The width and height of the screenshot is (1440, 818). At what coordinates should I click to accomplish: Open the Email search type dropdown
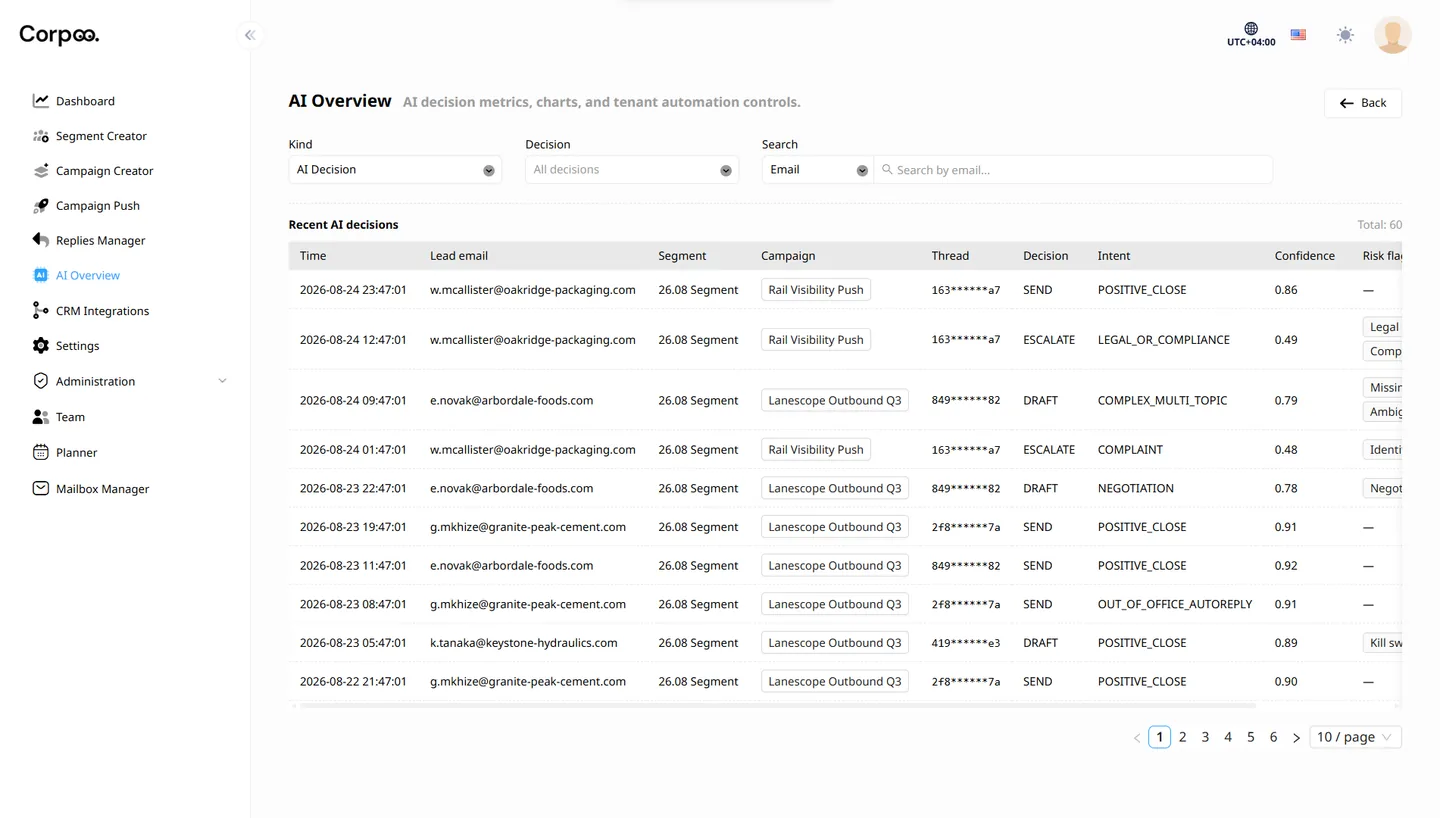[x=818, y=170]
